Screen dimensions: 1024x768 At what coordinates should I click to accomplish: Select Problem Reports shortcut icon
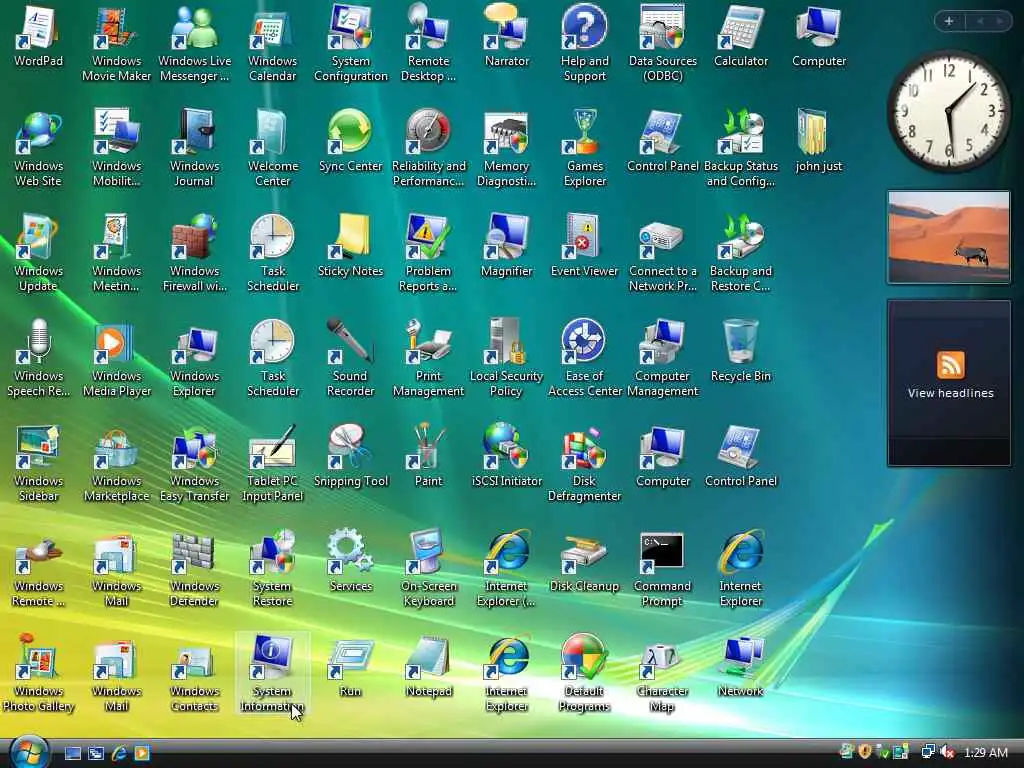pyautogui.click(x=428, y=253)
